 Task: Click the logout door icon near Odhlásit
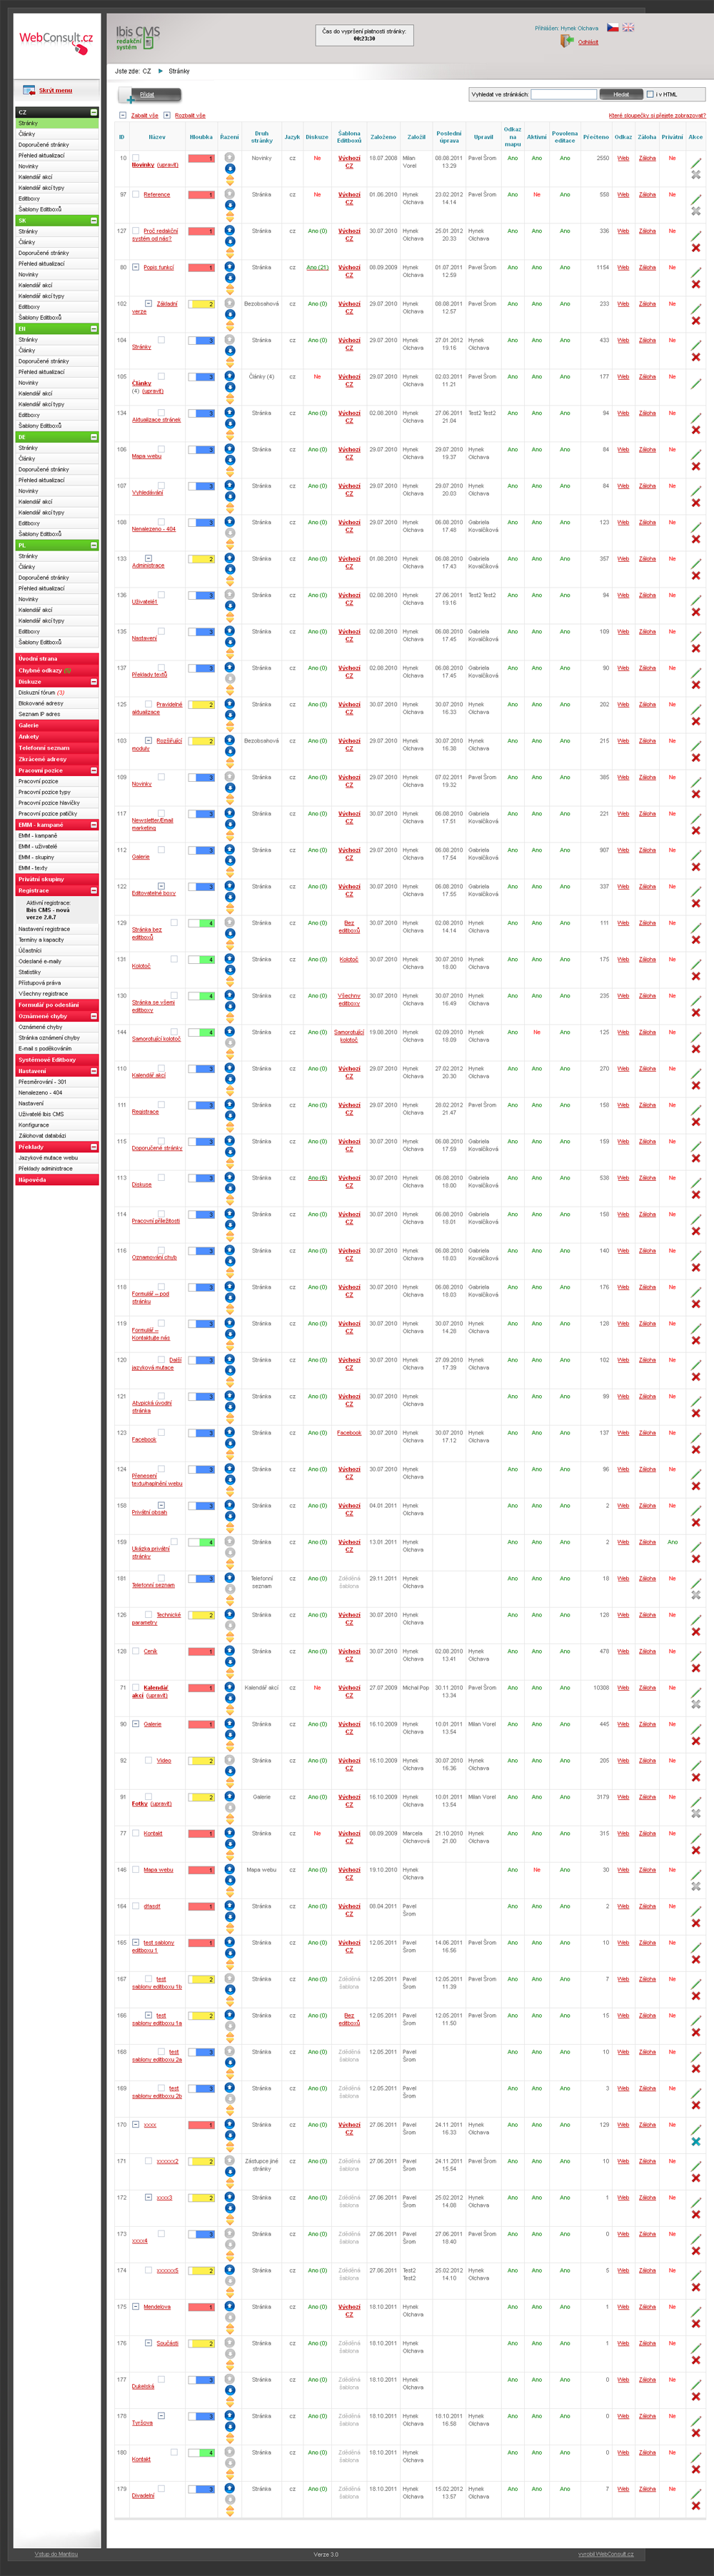[x=567, y=41]
